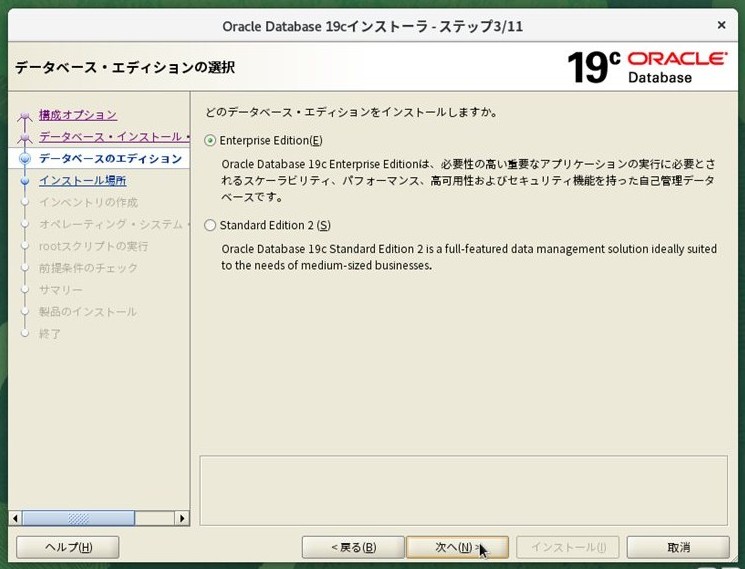Proceed with the 次へ(N) button
This screenshot has height=569, width=745.
(457, 547)
